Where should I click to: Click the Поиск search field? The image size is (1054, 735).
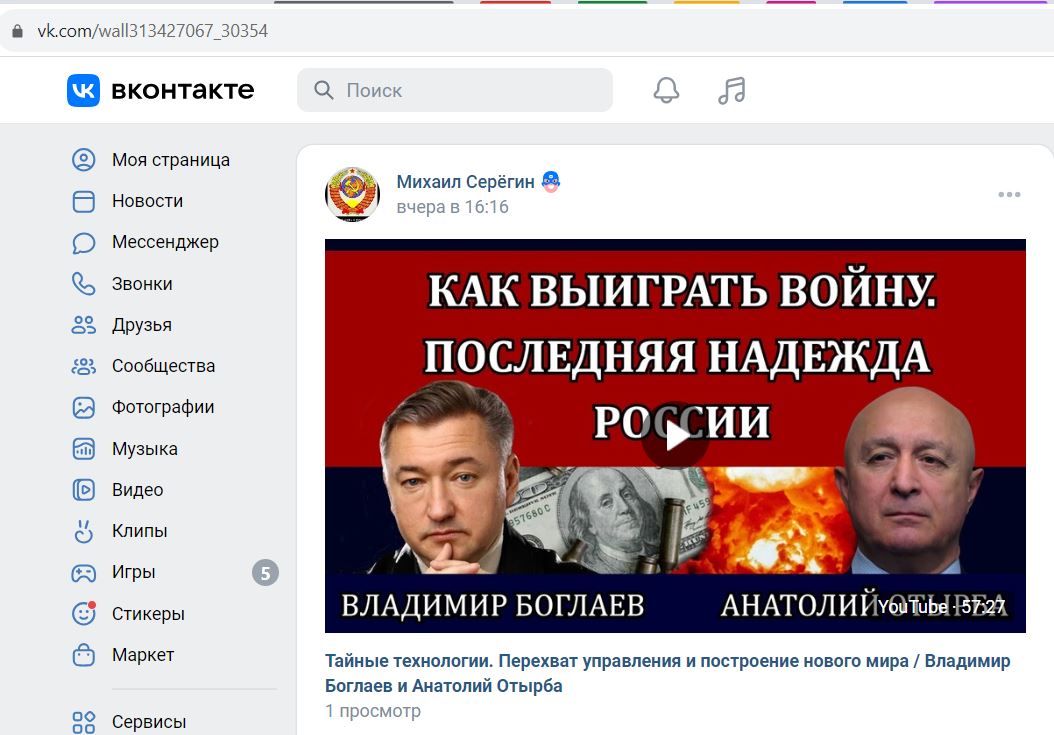click(x=455, y=90)
